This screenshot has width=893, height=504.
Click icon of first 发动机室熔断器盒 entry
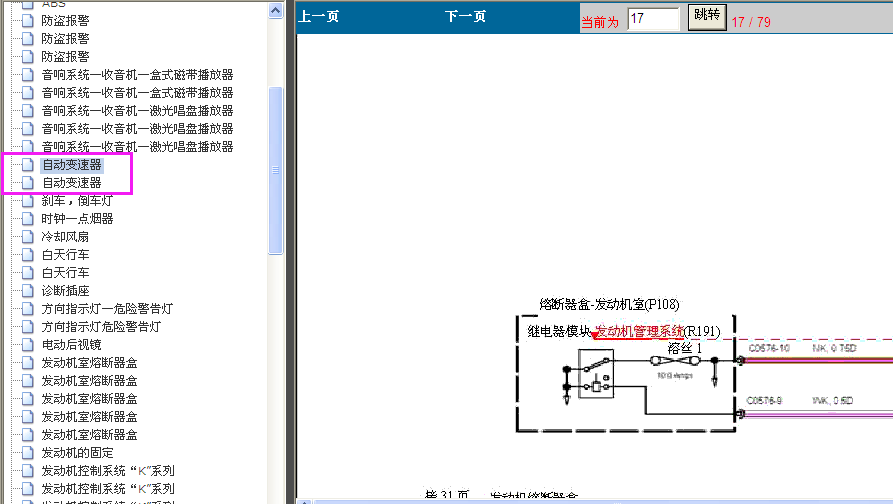pyautogui.click(x=27, y=363)
